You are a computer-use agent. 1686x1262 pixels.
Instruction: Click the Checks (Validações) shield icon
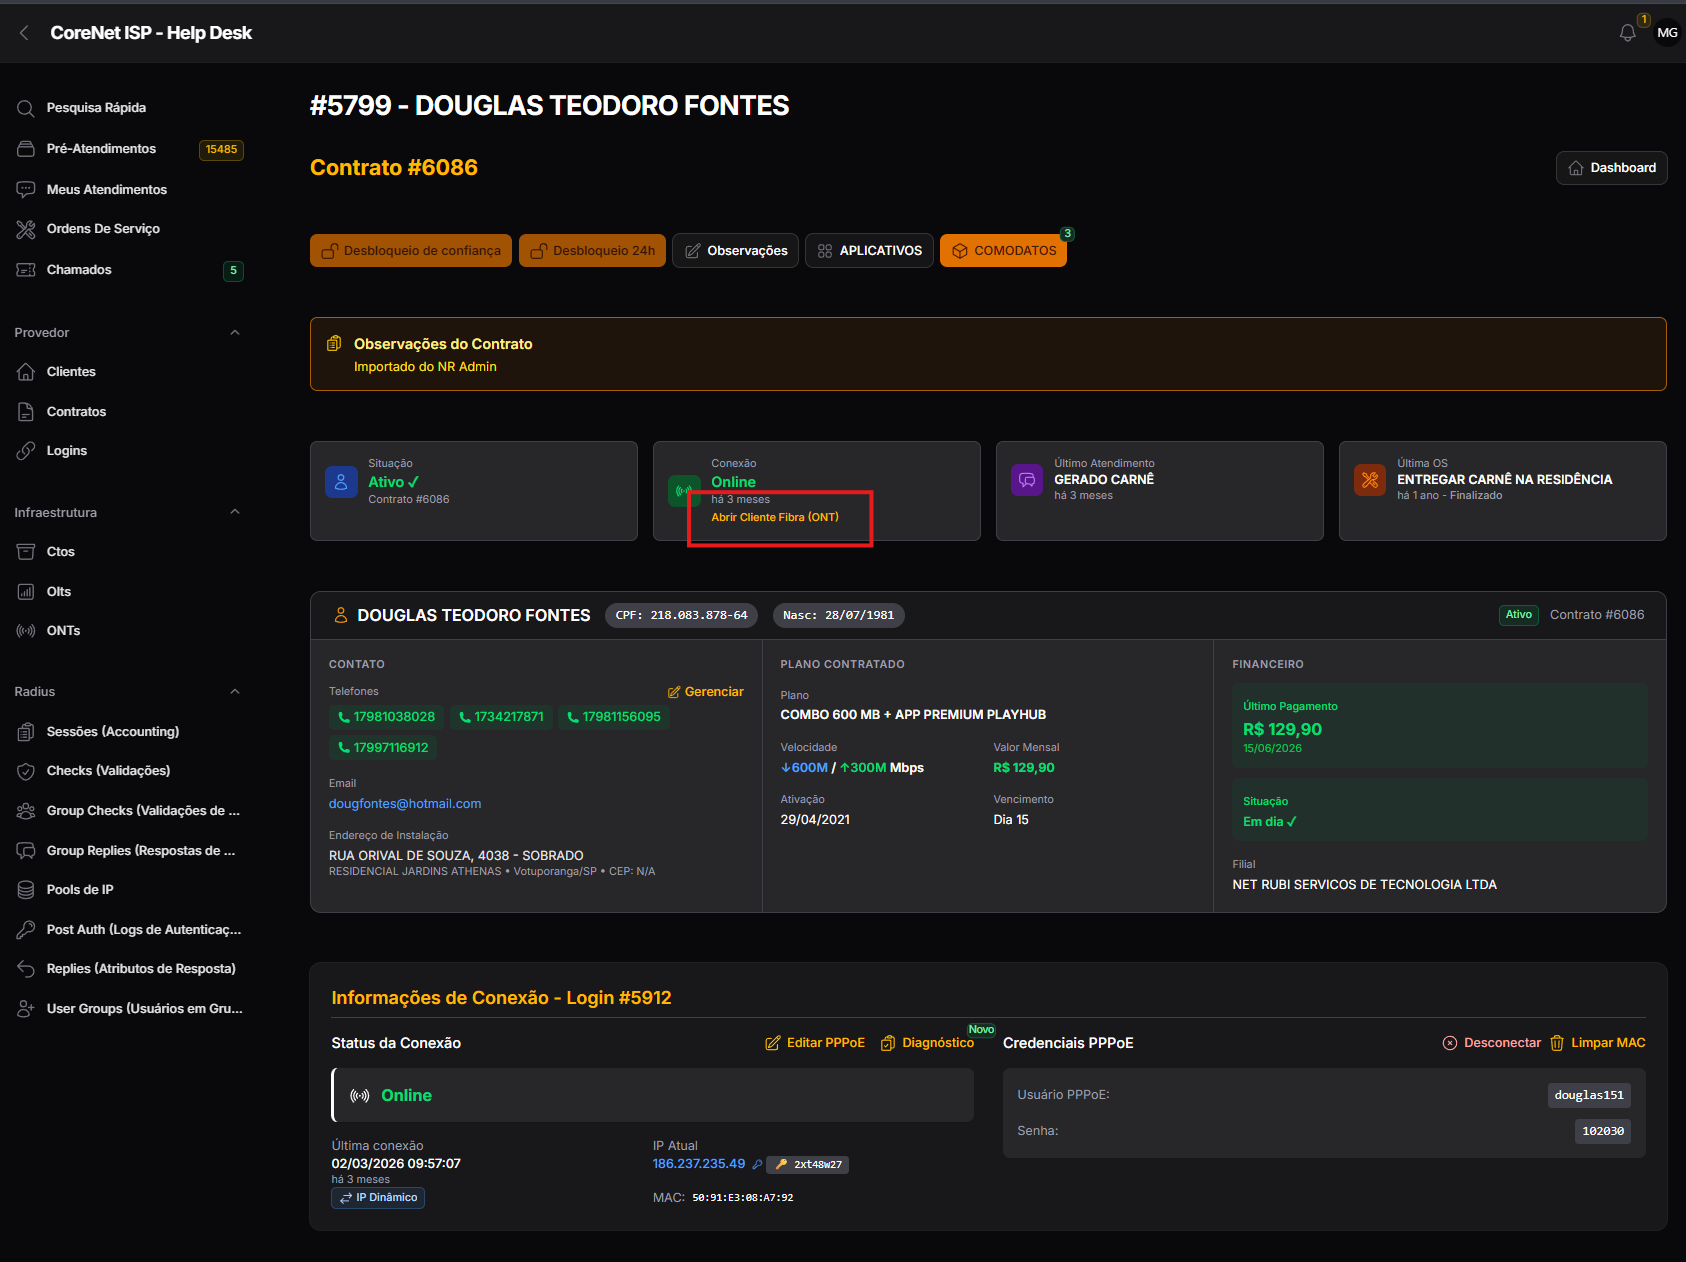click(x=26, y=771)
